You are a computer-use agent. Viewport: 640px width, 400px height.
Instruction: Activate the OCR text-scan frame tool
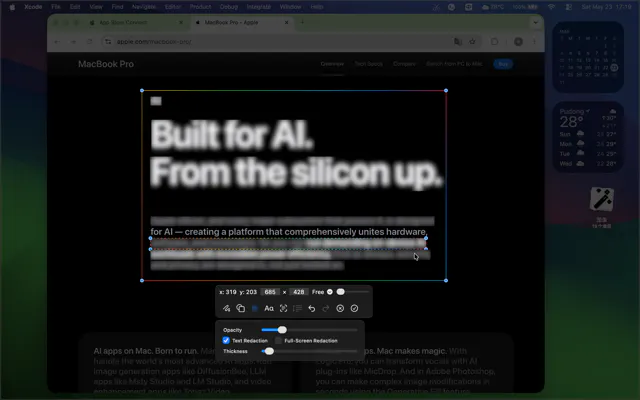(283, 309)
